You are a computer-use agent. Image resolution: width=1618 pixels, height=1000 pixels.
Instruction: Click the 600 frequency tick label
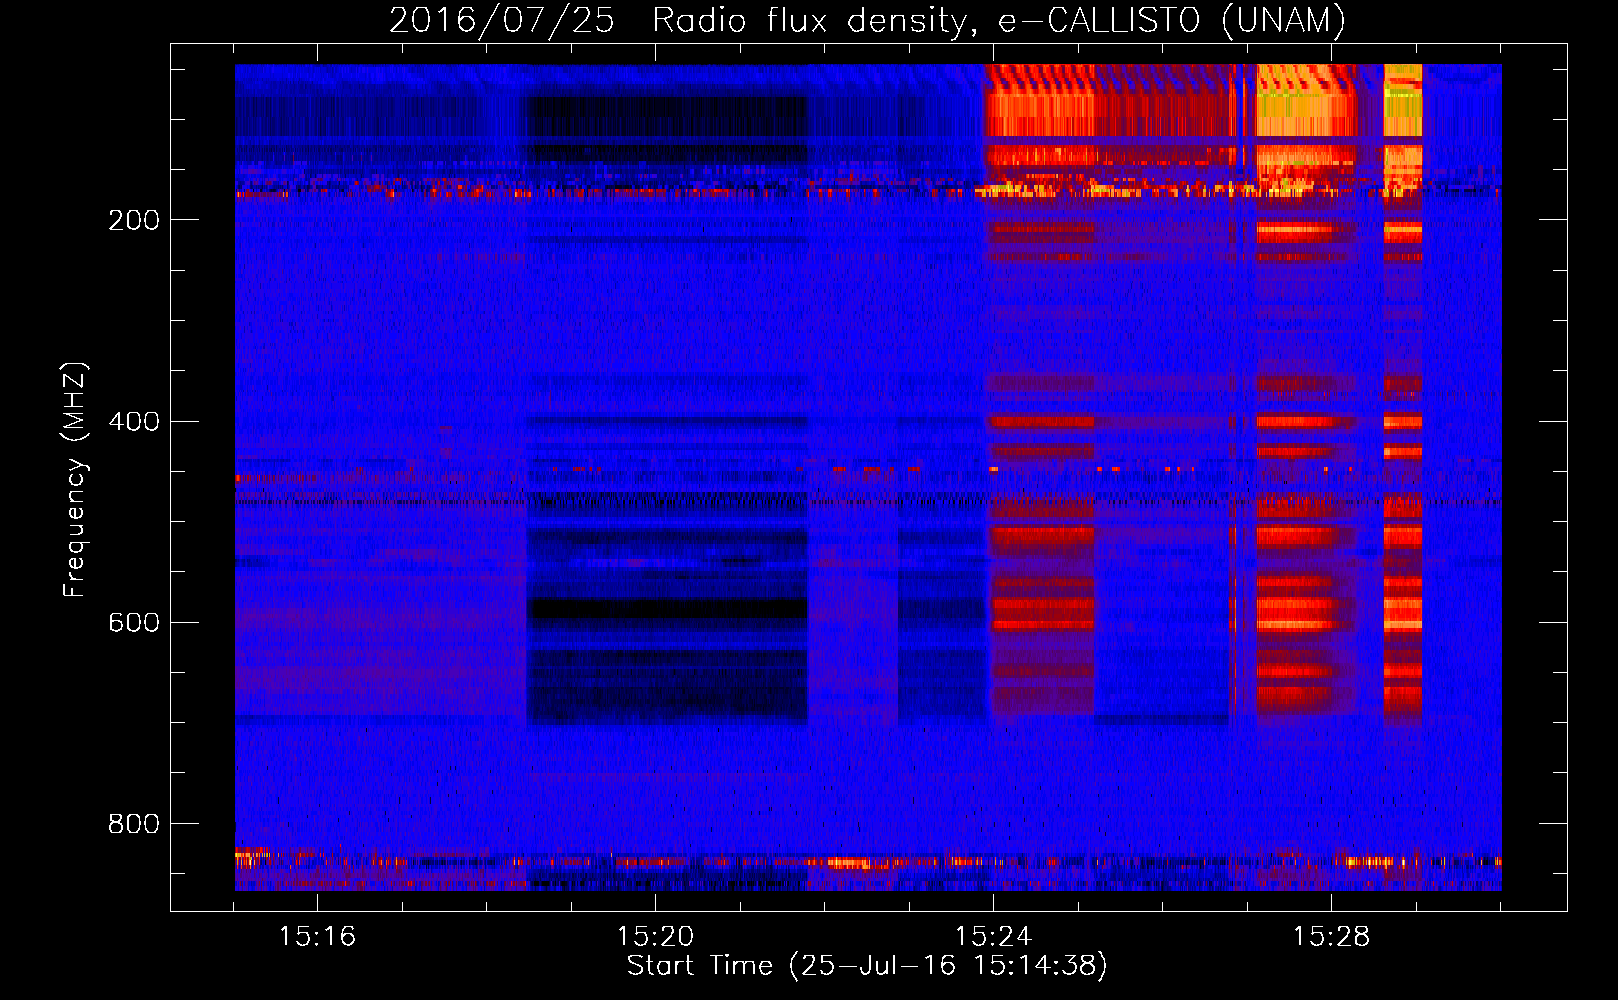134,622
